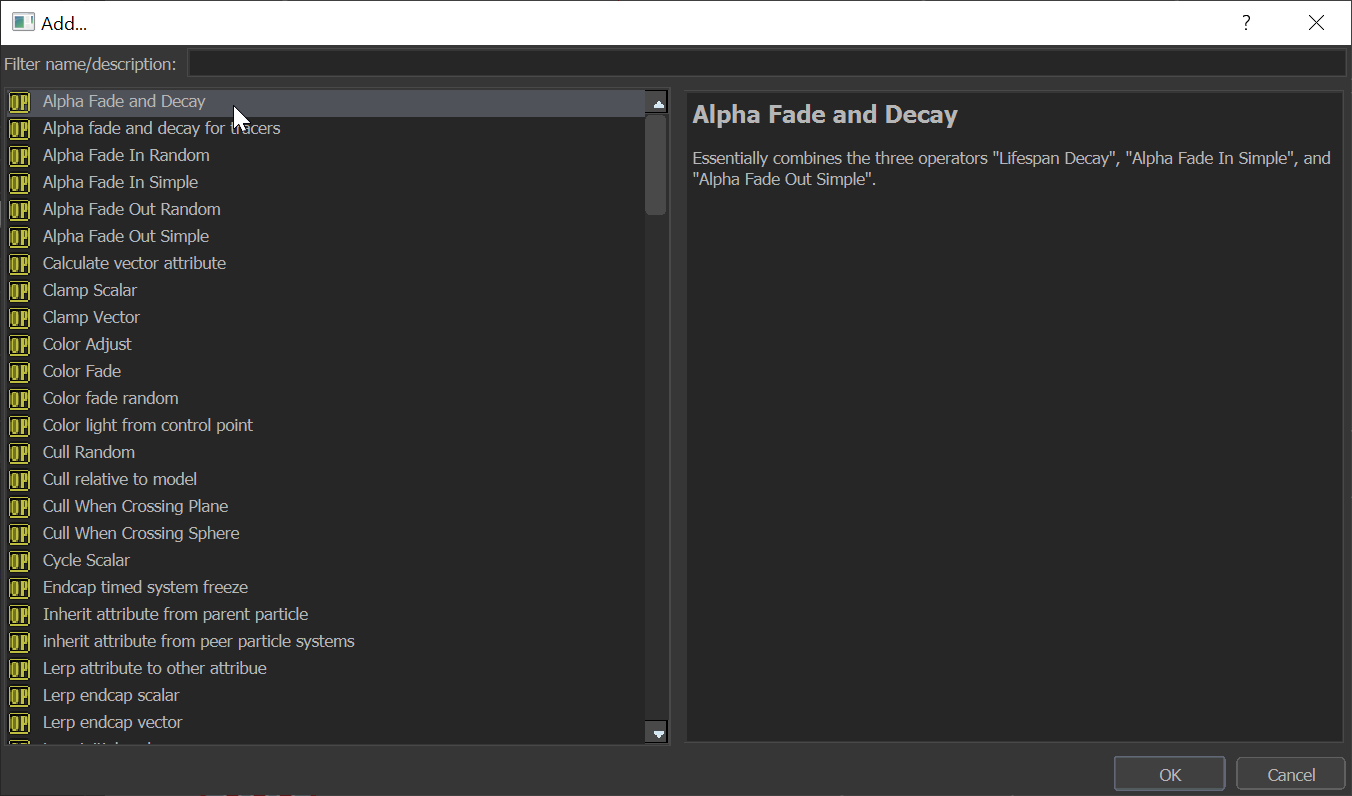Screen dimensions: 1352x796
Task: Select Inherit attribute from parent particle
Action: [x=326, y=615]
